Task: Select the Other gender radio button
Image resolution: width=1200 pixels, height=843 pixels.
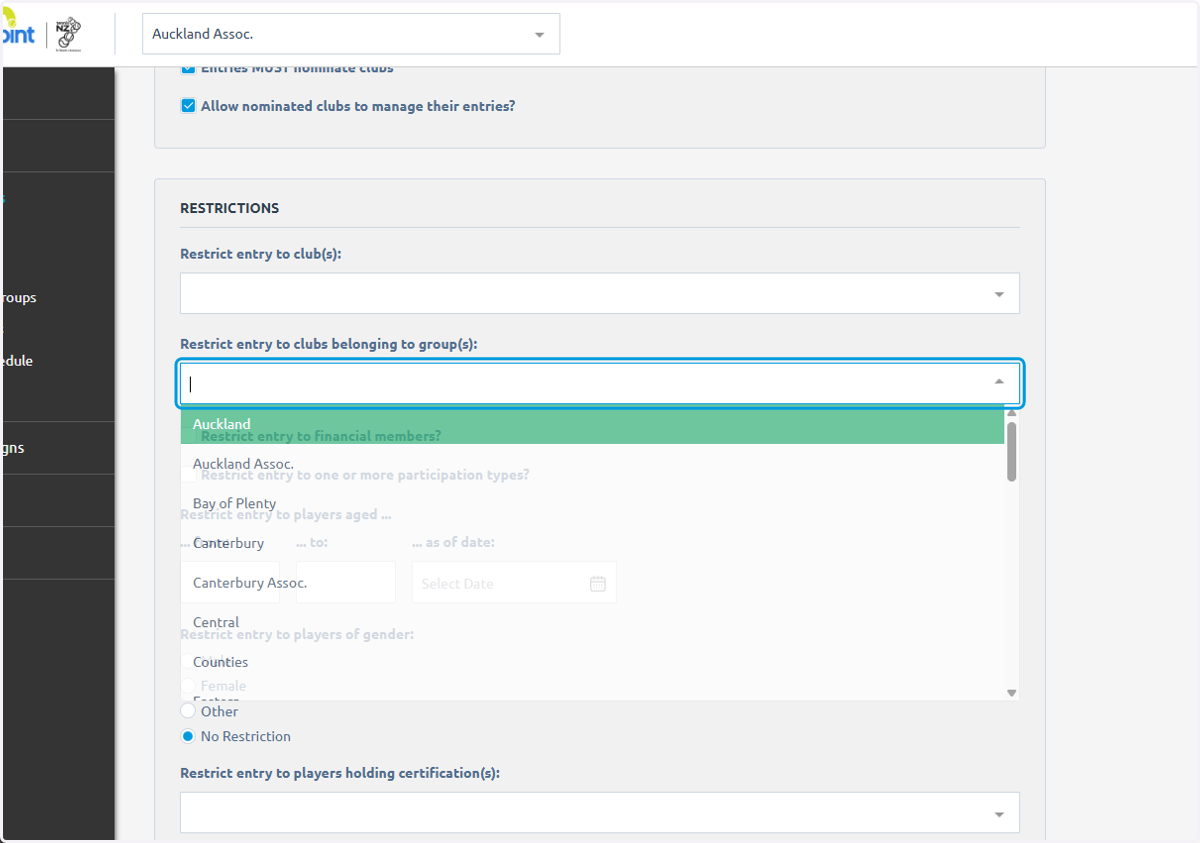Action: click(188, 711)
